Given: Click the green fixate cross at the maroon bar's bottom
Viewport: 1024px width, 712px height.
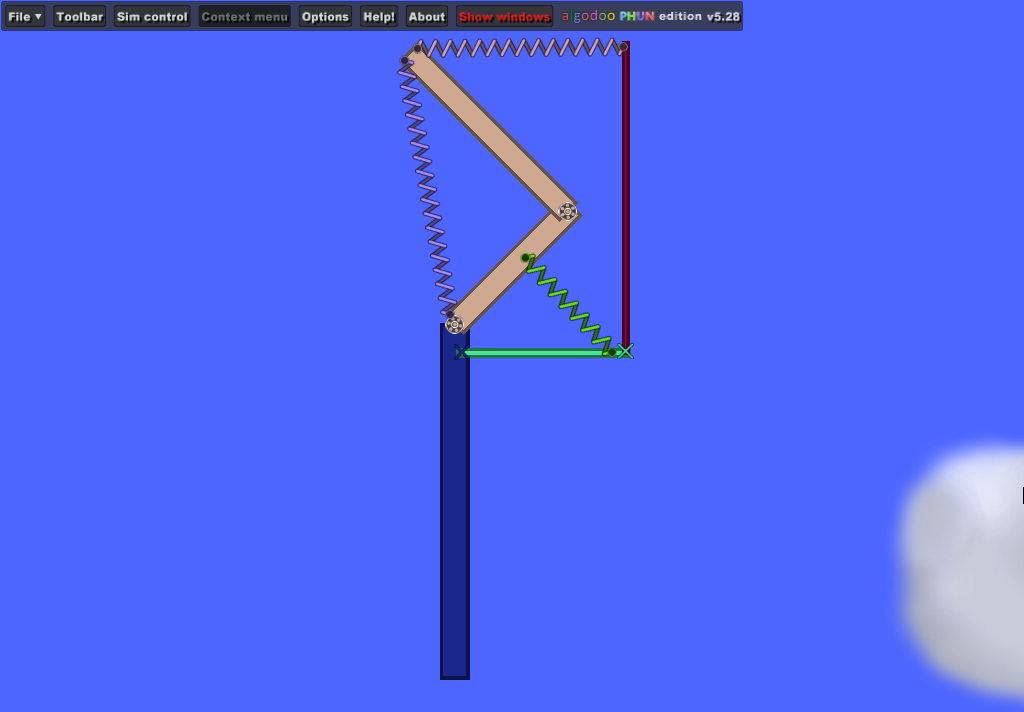Looking at the screenshot, I should click(625, 351).
